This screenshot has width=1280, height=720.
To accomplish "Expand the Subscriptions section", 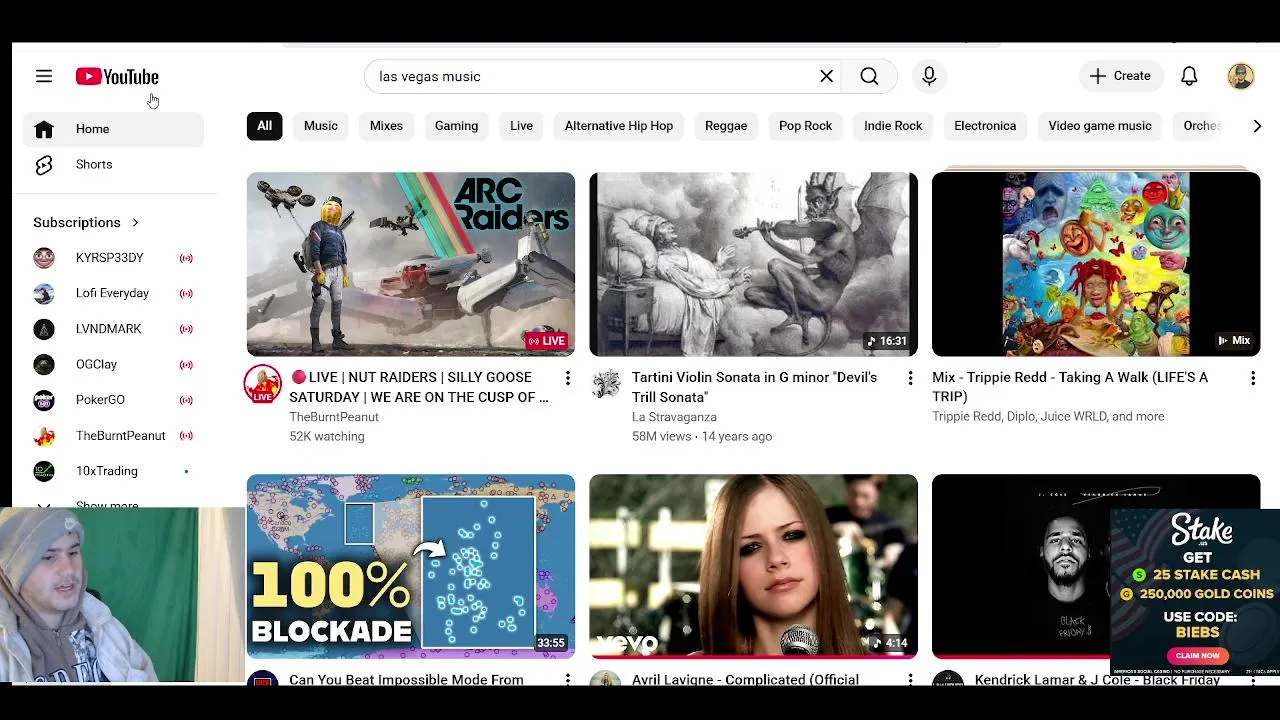I will [x=86, y=222].
